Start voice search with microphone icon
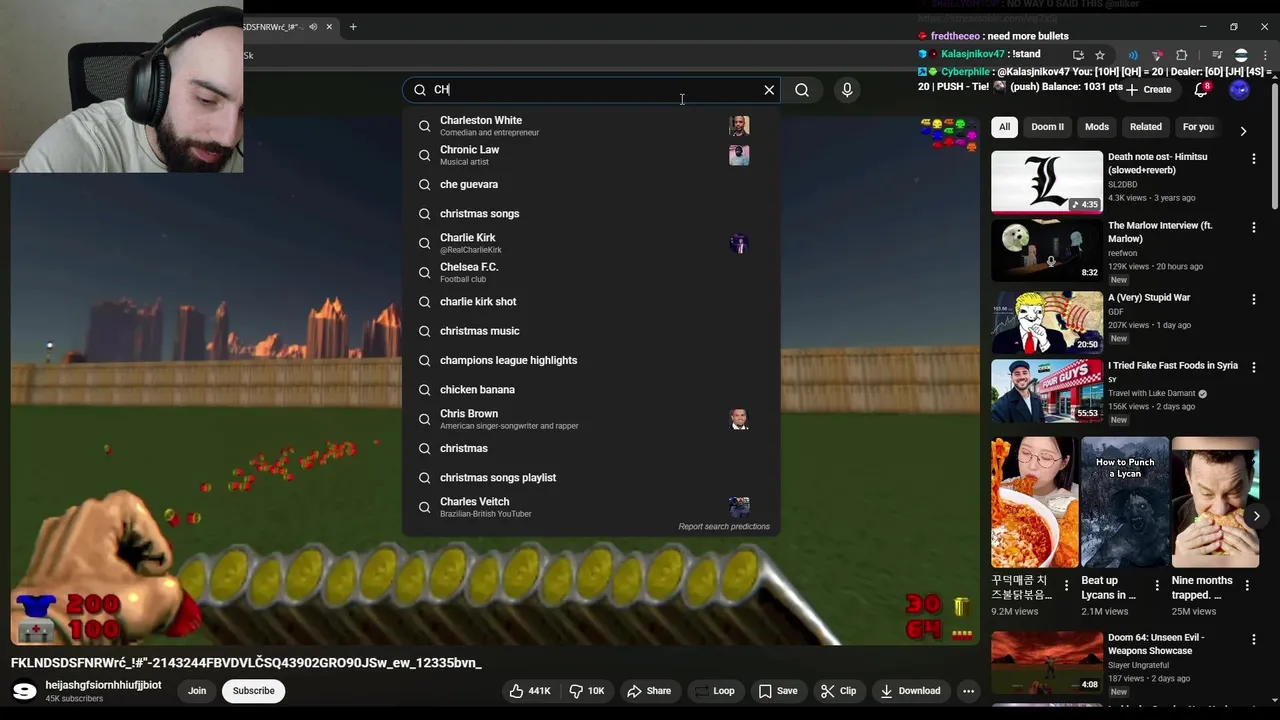 847,90
